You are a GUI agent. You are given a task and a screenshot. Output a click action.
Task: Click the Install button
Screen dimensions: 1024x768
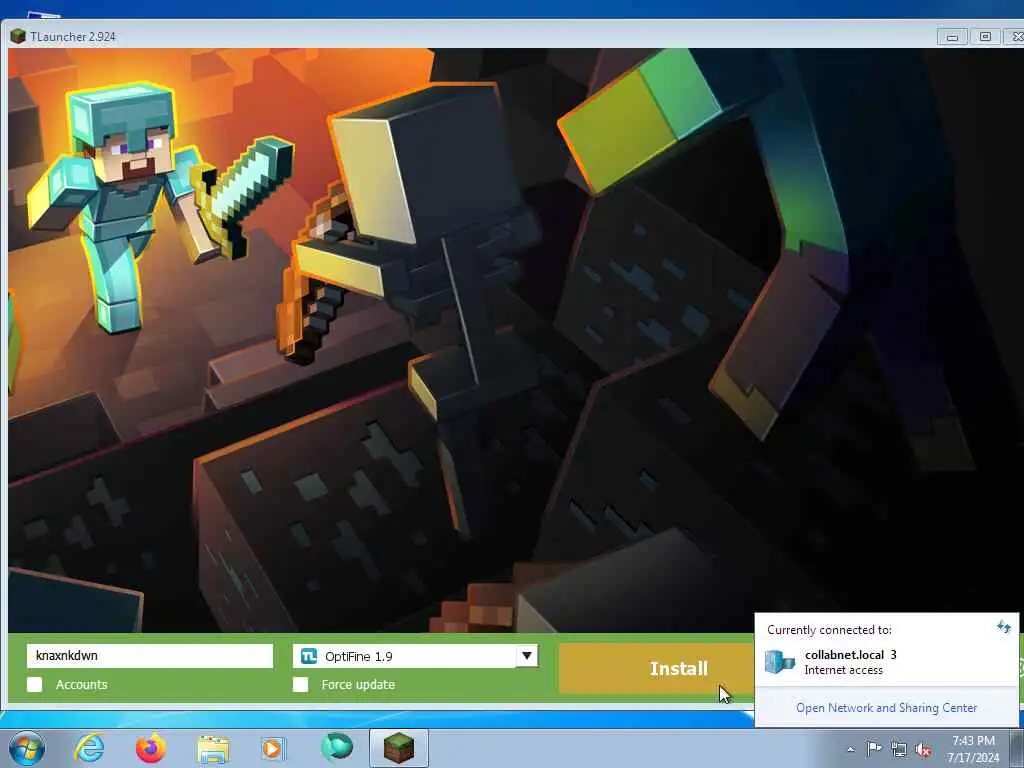(657, 668)
